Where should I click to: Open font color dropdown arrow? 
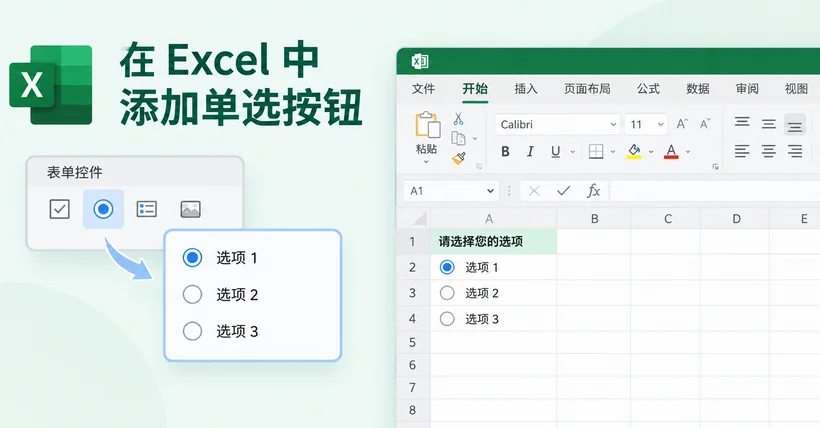(x=688, y=152)
